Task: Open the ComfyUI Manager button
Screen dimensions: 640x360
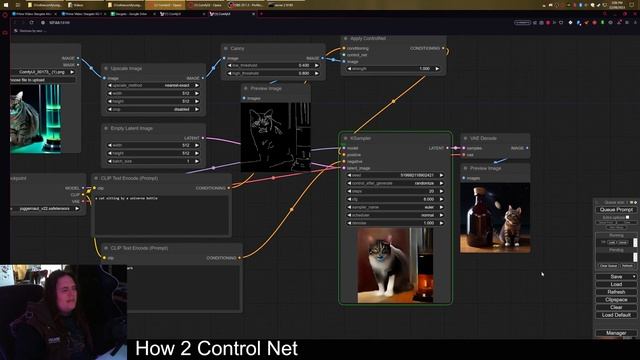Action: [x=616, y=333]
